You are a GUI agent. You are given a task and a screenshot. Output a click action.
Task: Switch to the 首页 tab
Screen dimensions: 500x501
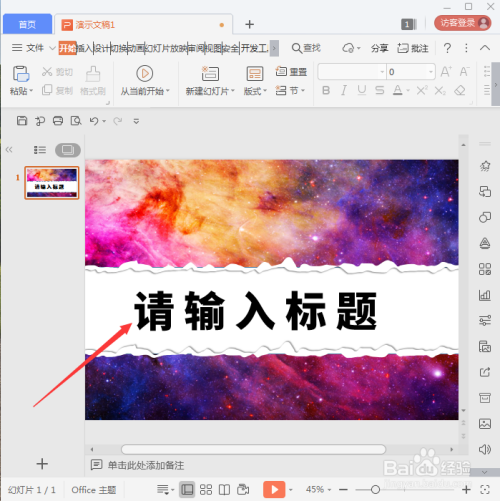[x=27, y=24]
